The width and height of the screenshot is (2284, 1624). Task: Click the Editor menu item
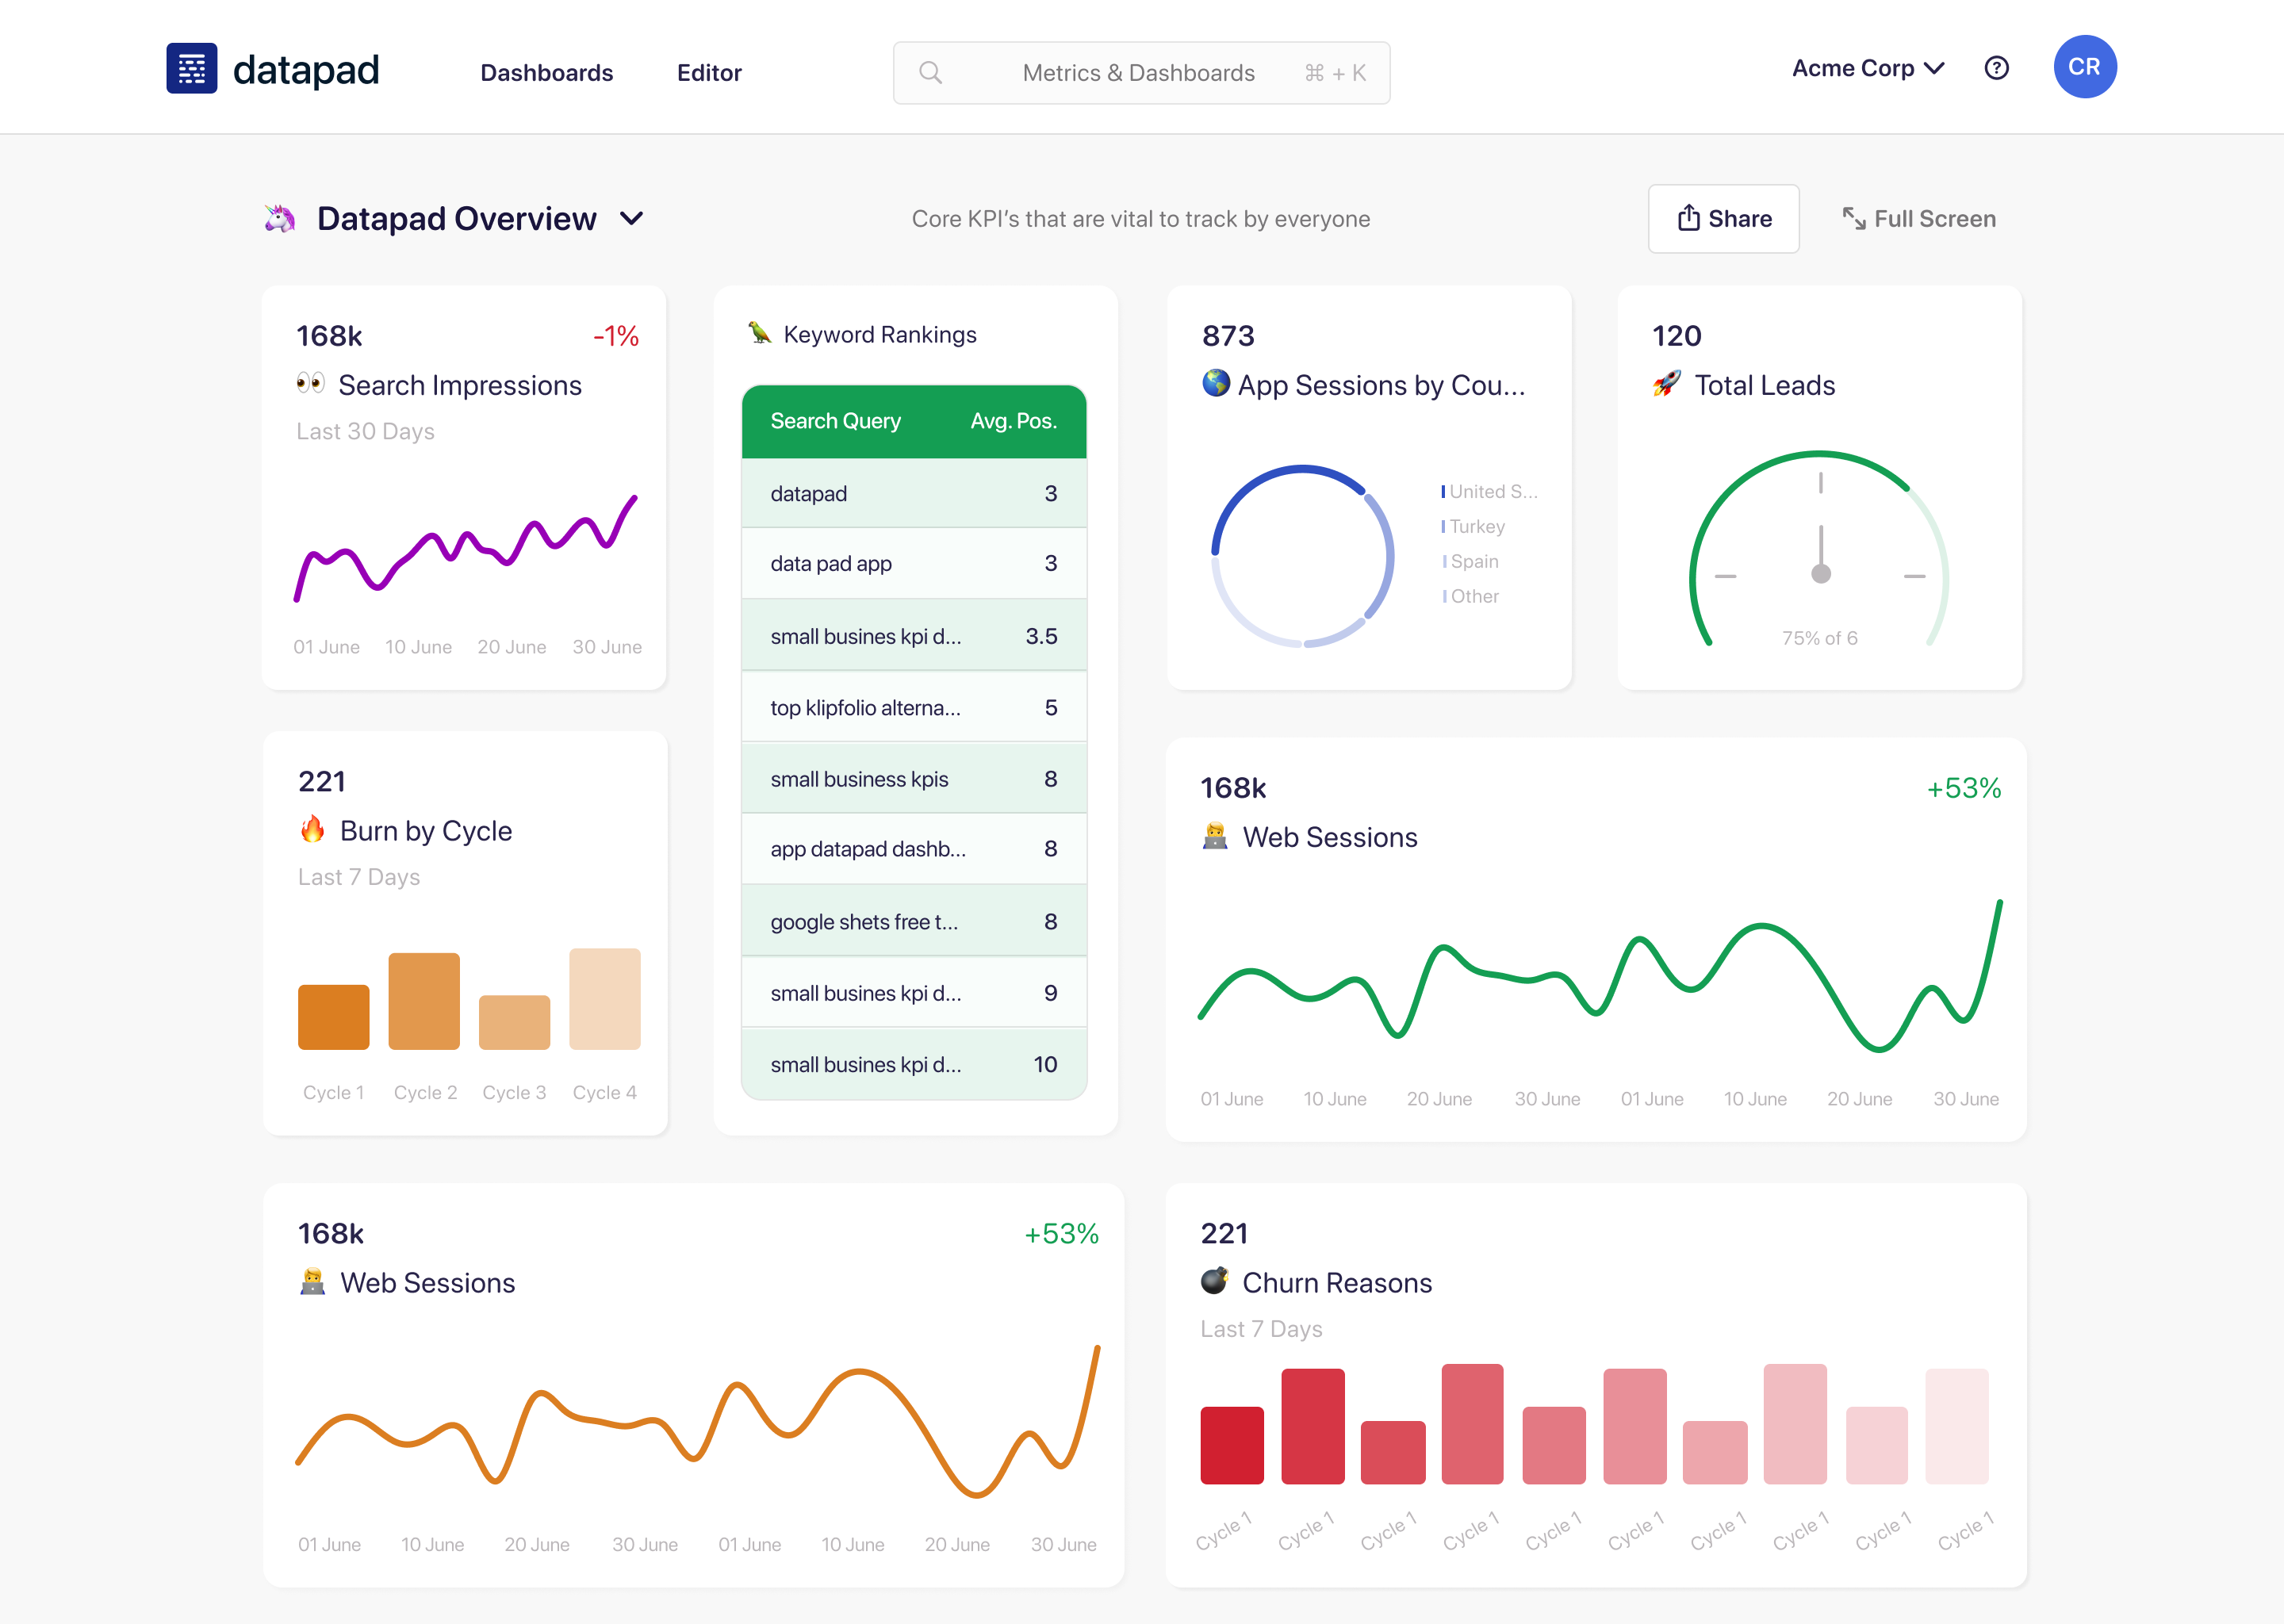(x=710, y=71)
